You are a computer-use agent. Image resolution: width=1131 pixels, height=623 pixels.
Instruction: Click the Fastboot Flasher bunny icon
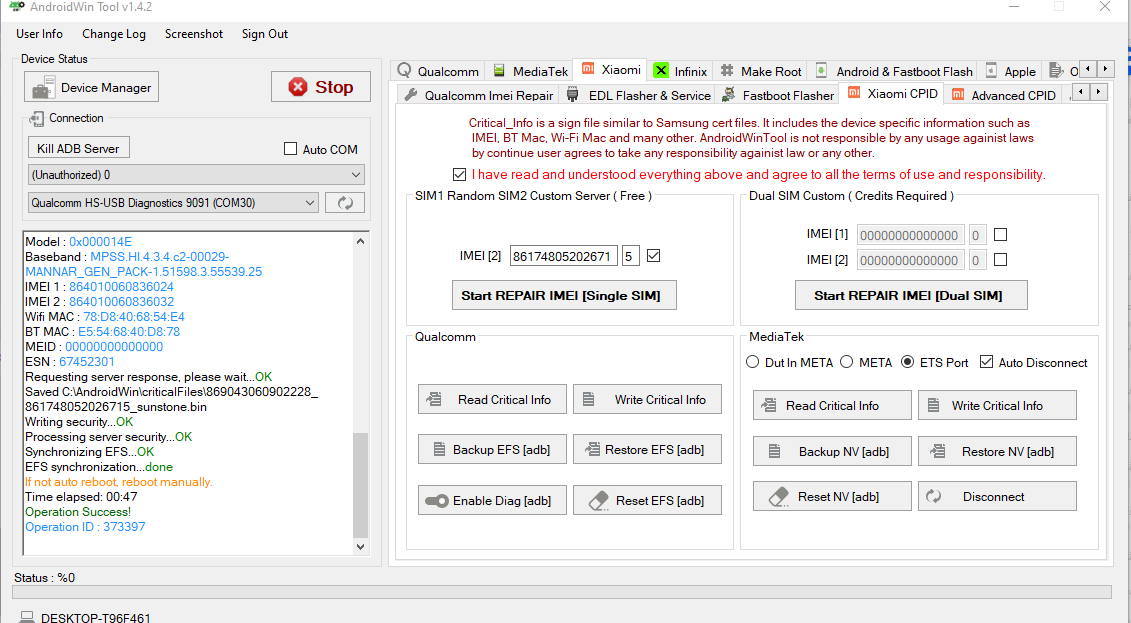coord(729,94)
